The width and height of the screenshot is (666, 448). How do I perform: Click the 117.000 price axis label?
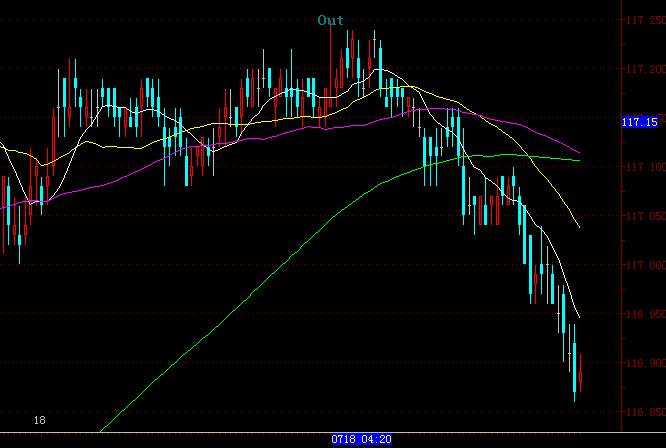pyautogui.click(x=646, y=265)
